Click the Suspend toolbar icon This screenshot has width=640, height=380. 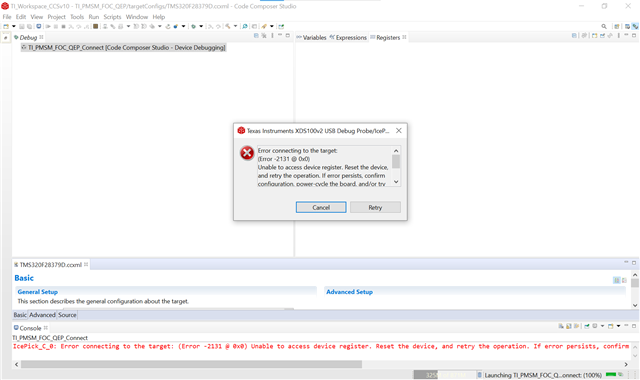click(x=56, y=26)
